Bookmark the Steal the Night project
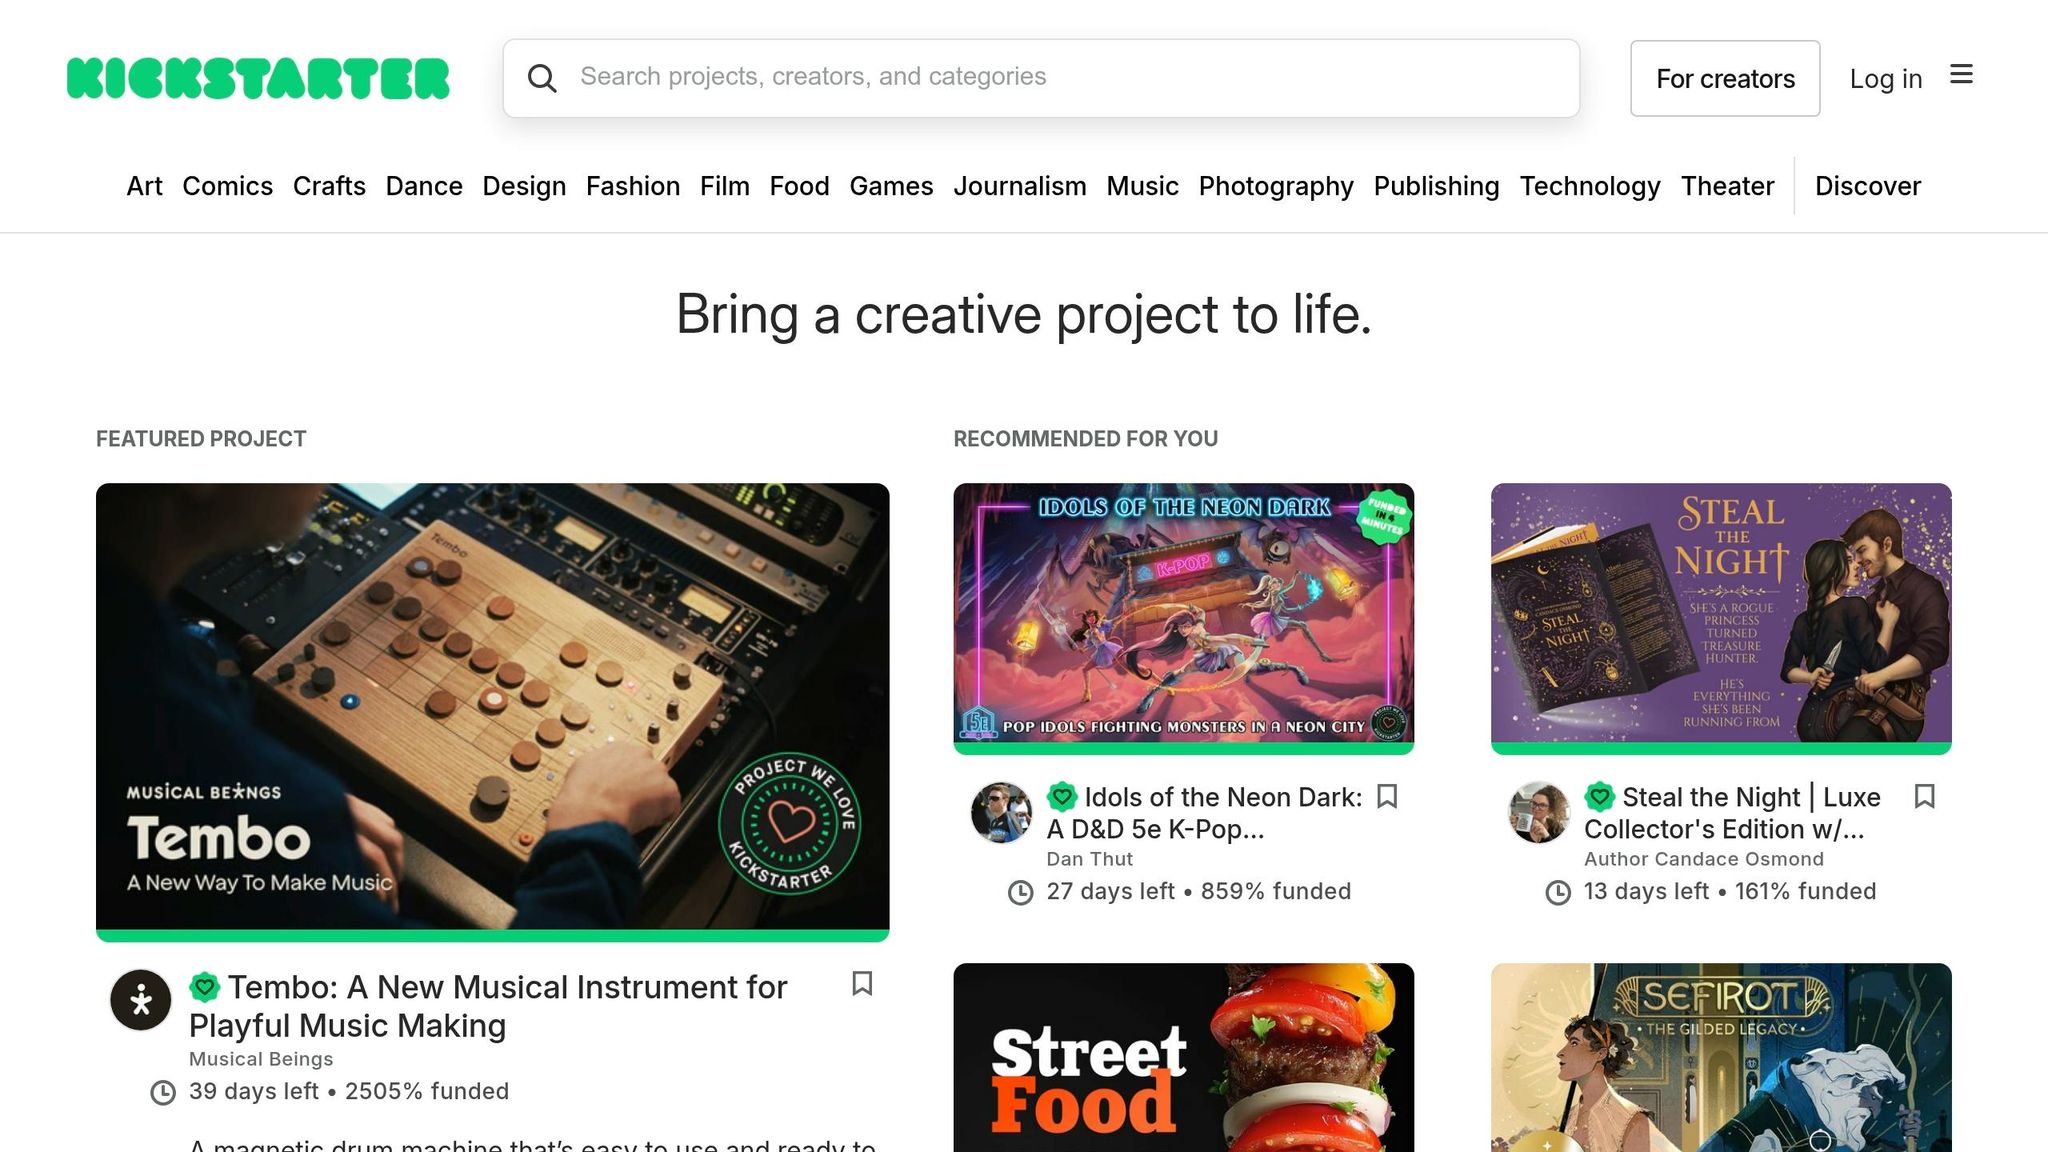This screenshot has width=2048, height=1152. coord(1925,797)
